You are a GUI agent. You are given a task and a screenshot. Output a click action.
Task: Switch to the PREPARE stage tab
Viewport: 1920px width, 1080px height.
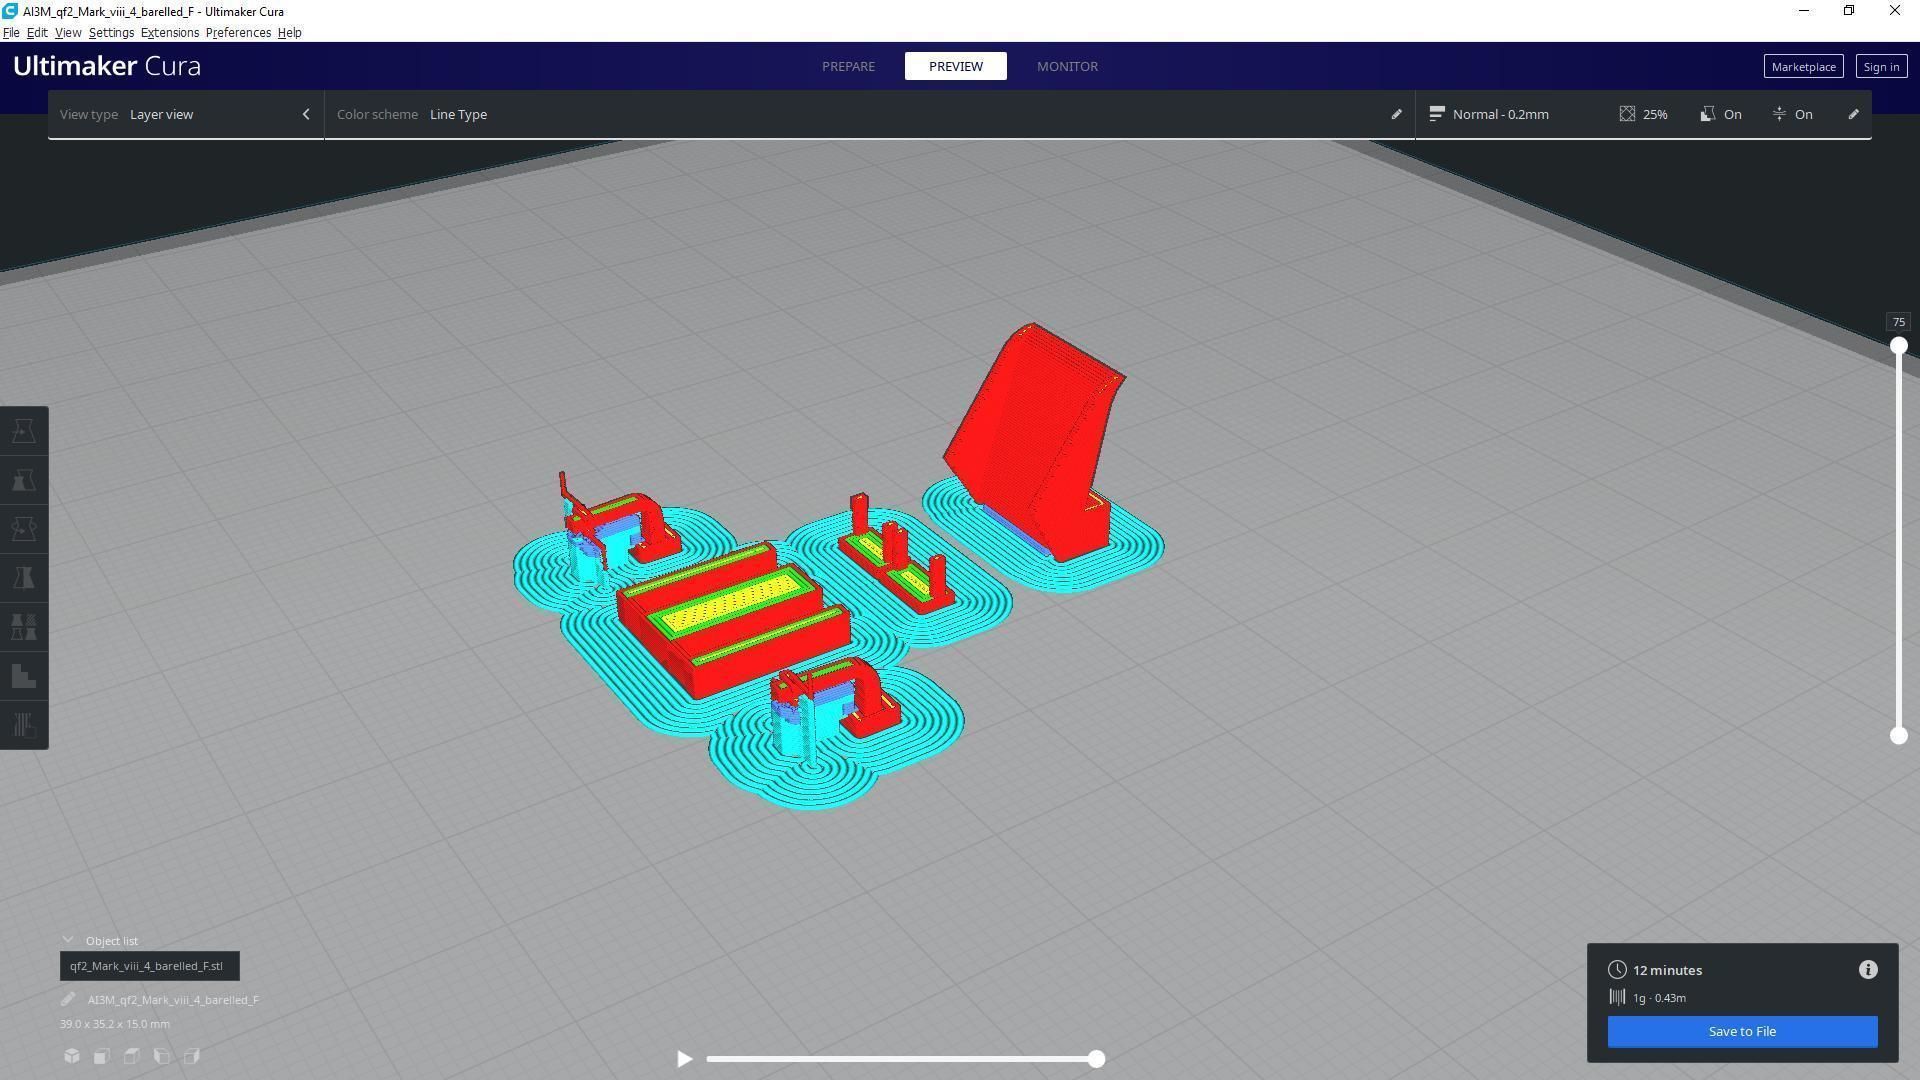click(x=848, y=66)
